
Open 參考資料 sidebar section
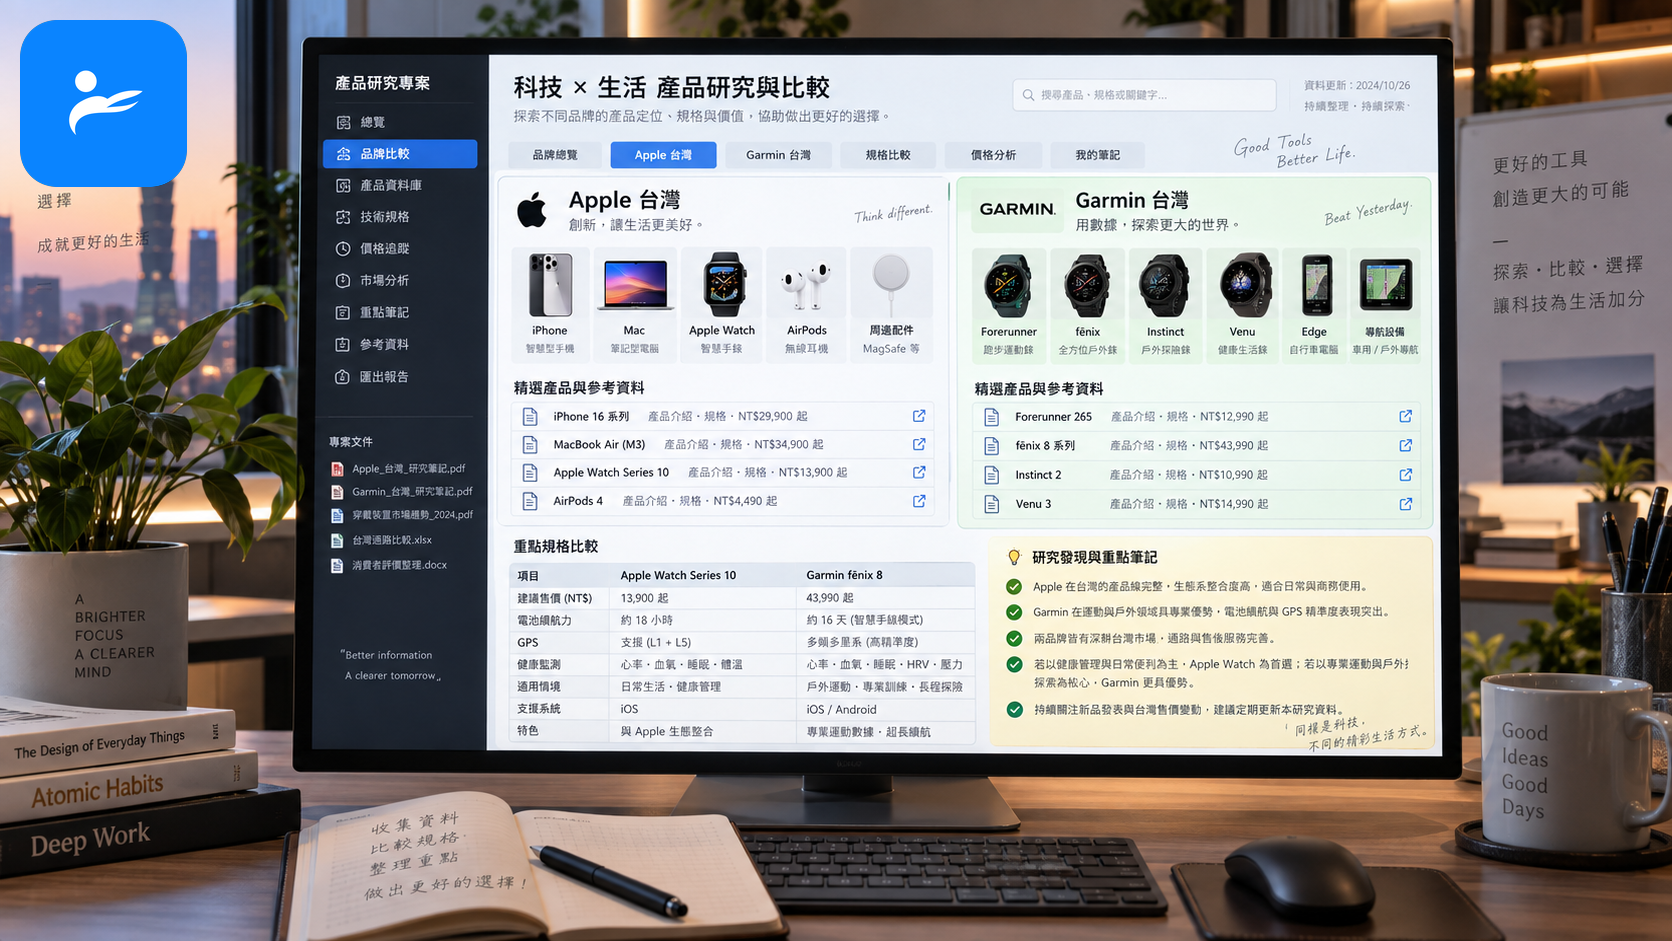pyautogui.click(x=399, y=344)
